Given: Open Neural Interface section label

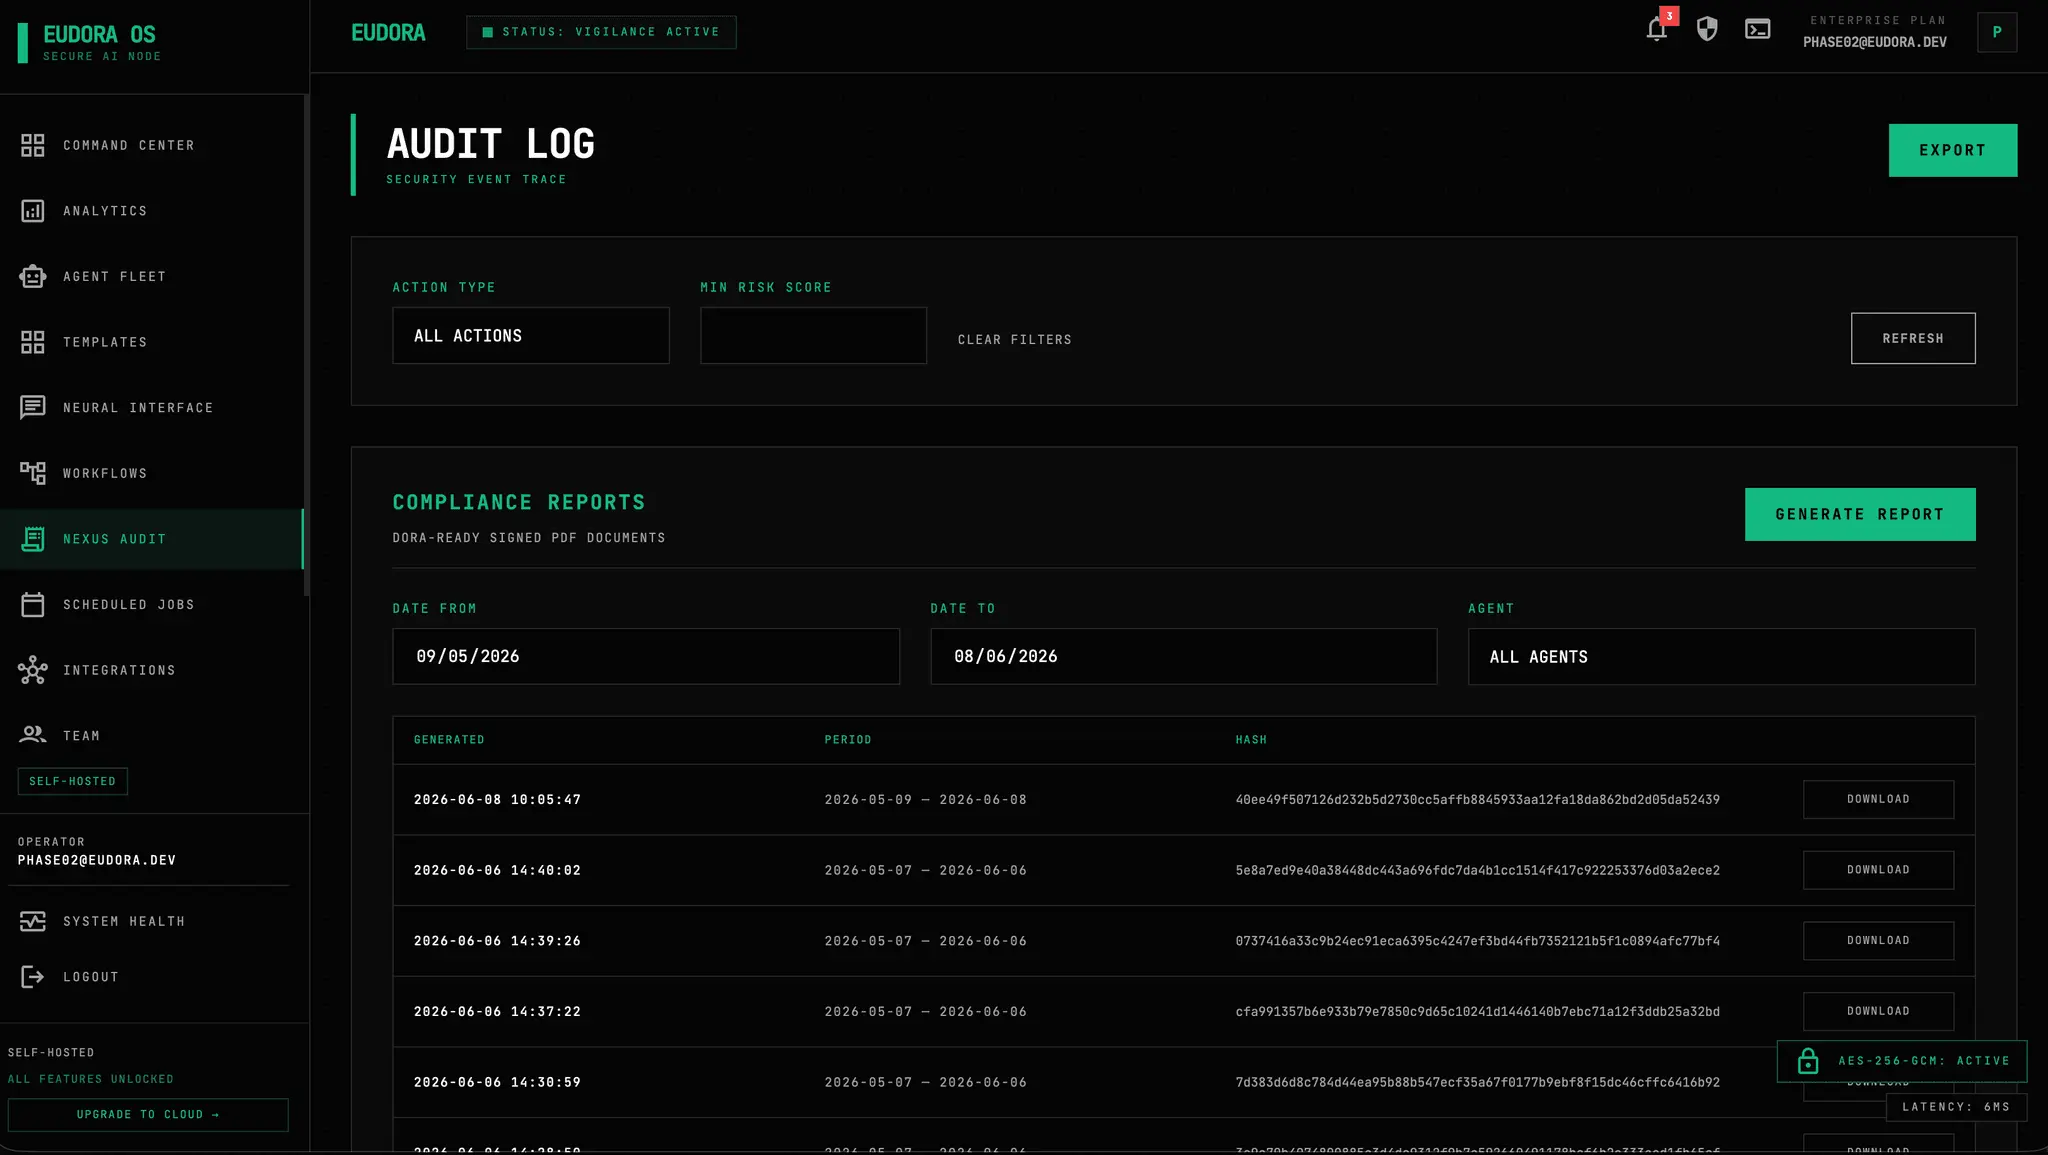Looking at the screenshot, I should [138, 408].
